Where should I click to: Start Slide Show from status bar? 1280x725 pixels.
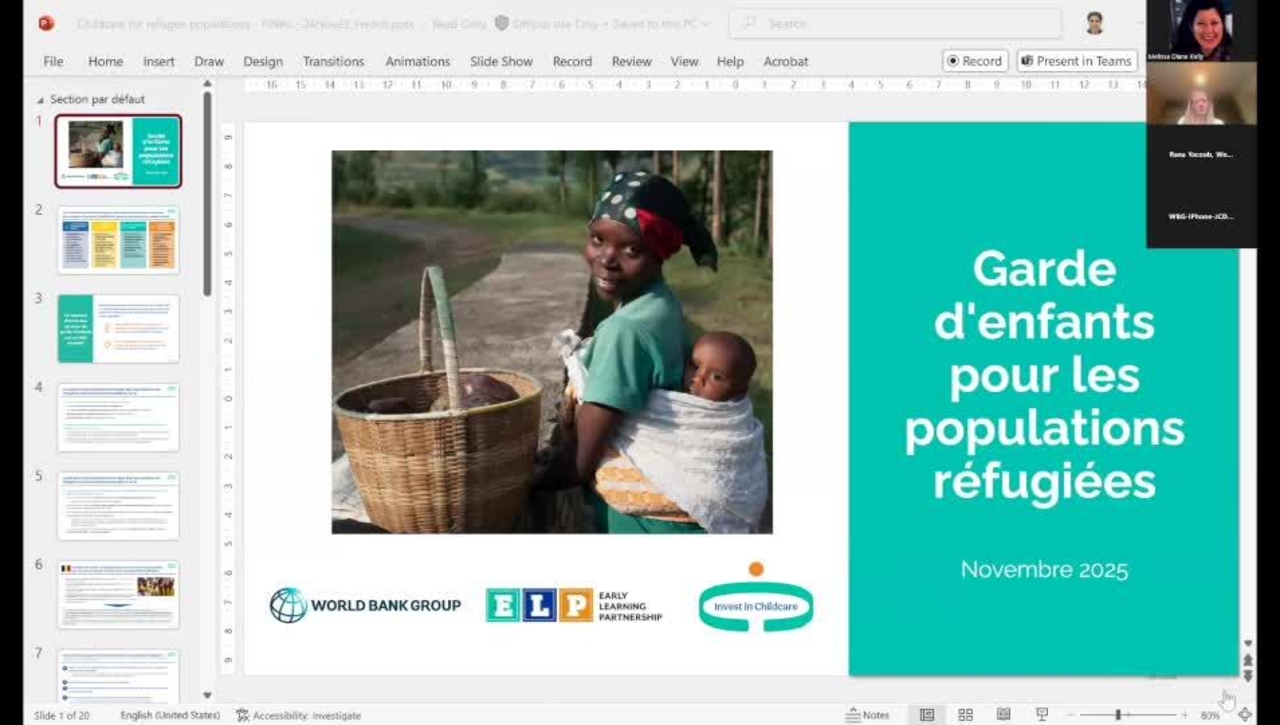click(1041, 715)
